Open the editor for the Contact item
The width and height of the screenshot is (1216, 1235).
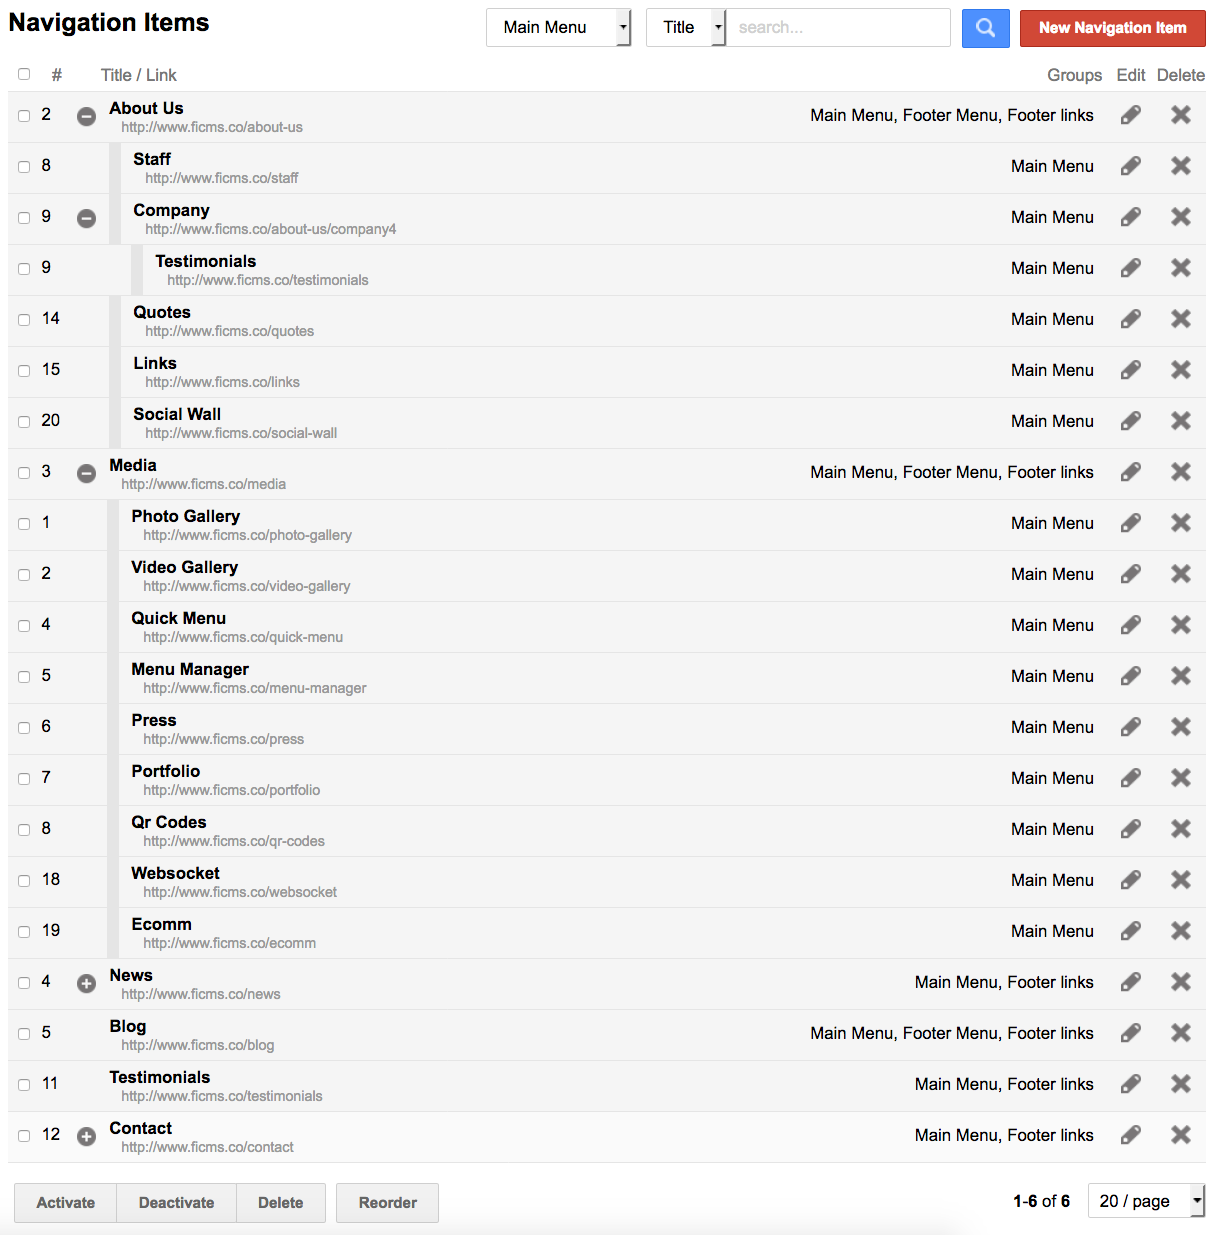point(1131,1135)
